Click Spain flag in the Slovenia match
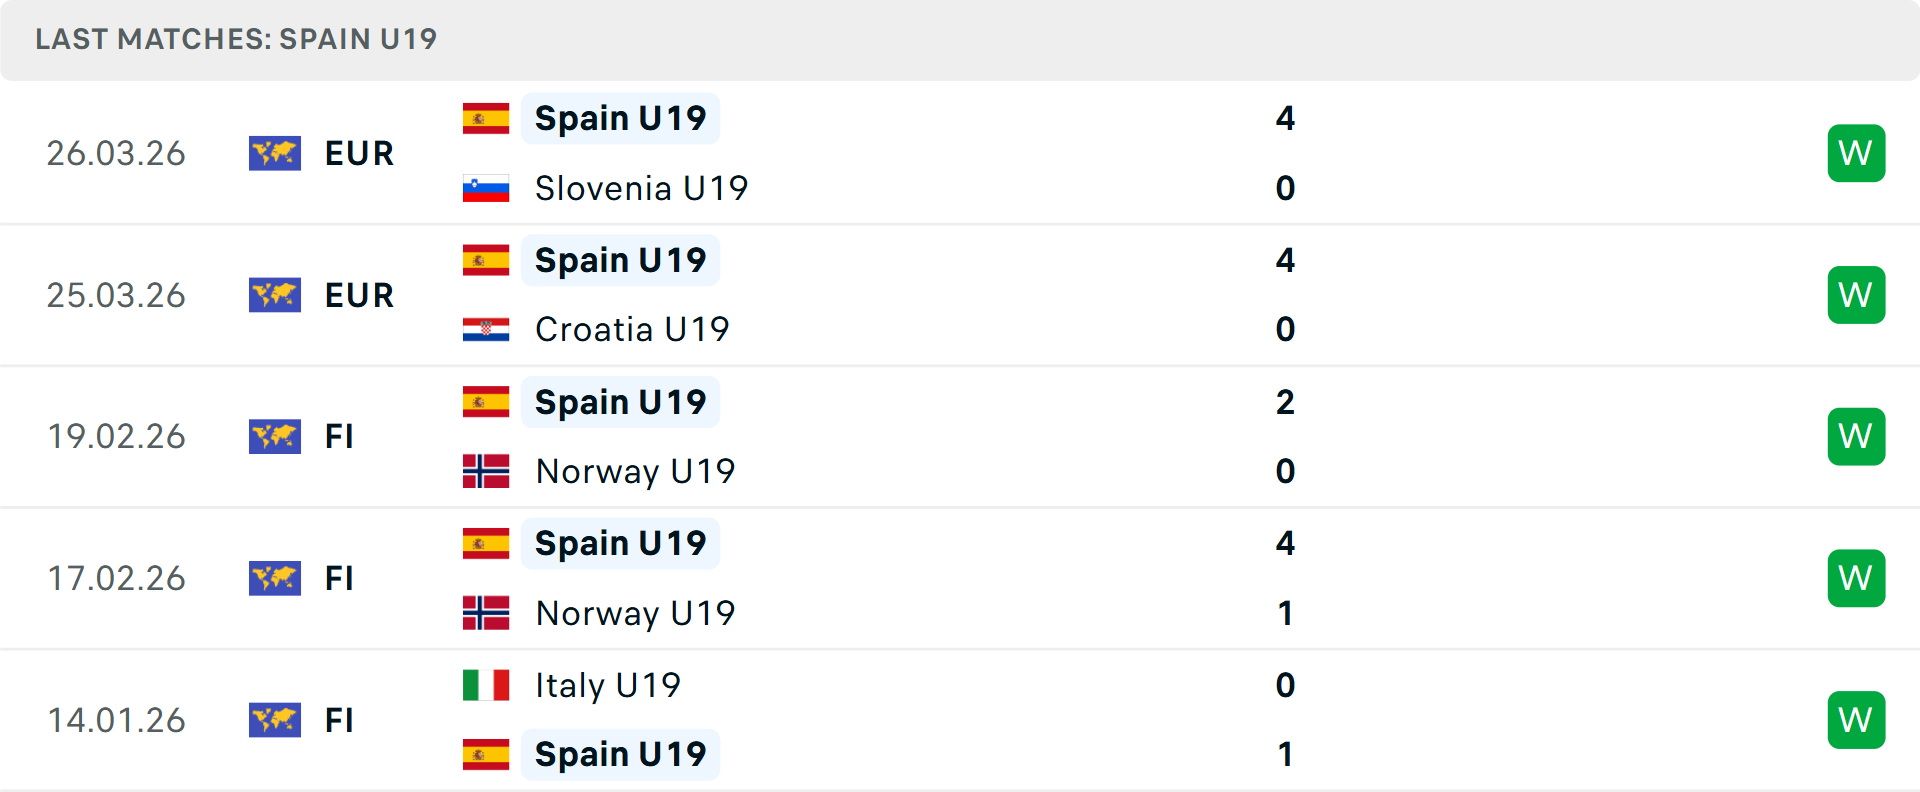Image resolution: width=1920 pixels, height=792 pixels. (486, 118)
